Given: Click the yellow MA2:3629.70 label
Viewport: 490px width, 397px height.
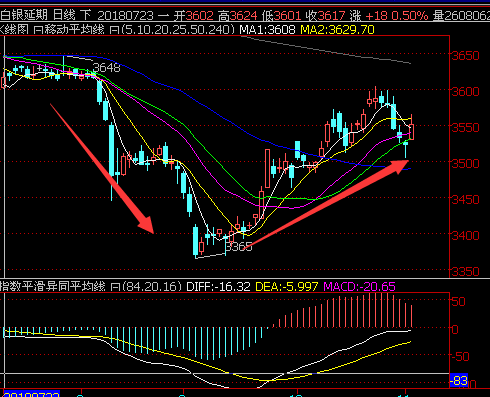Looking at the screenshot, I should click(x=337, y=30).
